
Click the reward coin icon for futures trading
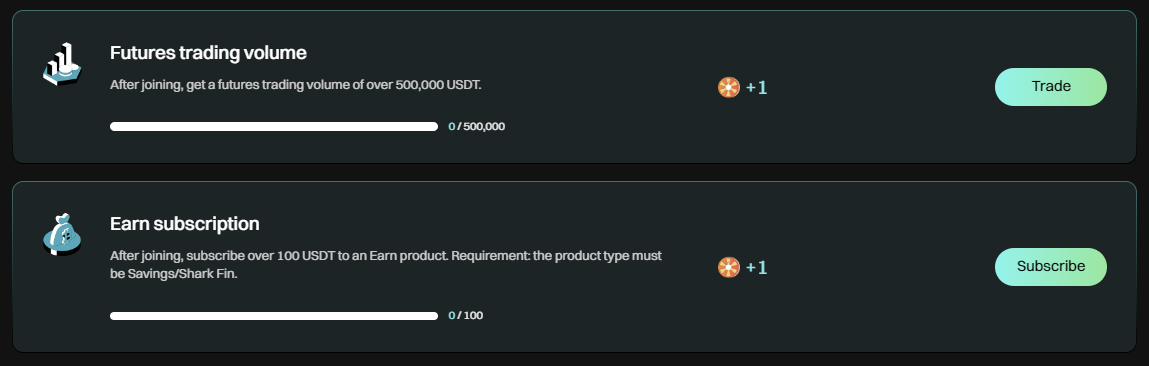click(x=728, y=87)
